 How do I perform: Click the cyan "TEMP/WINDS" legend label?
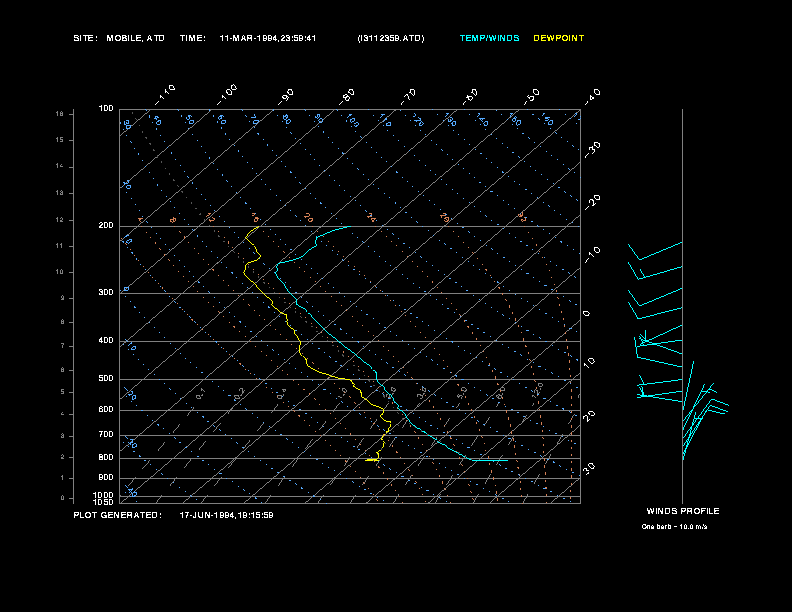[489, 38]
